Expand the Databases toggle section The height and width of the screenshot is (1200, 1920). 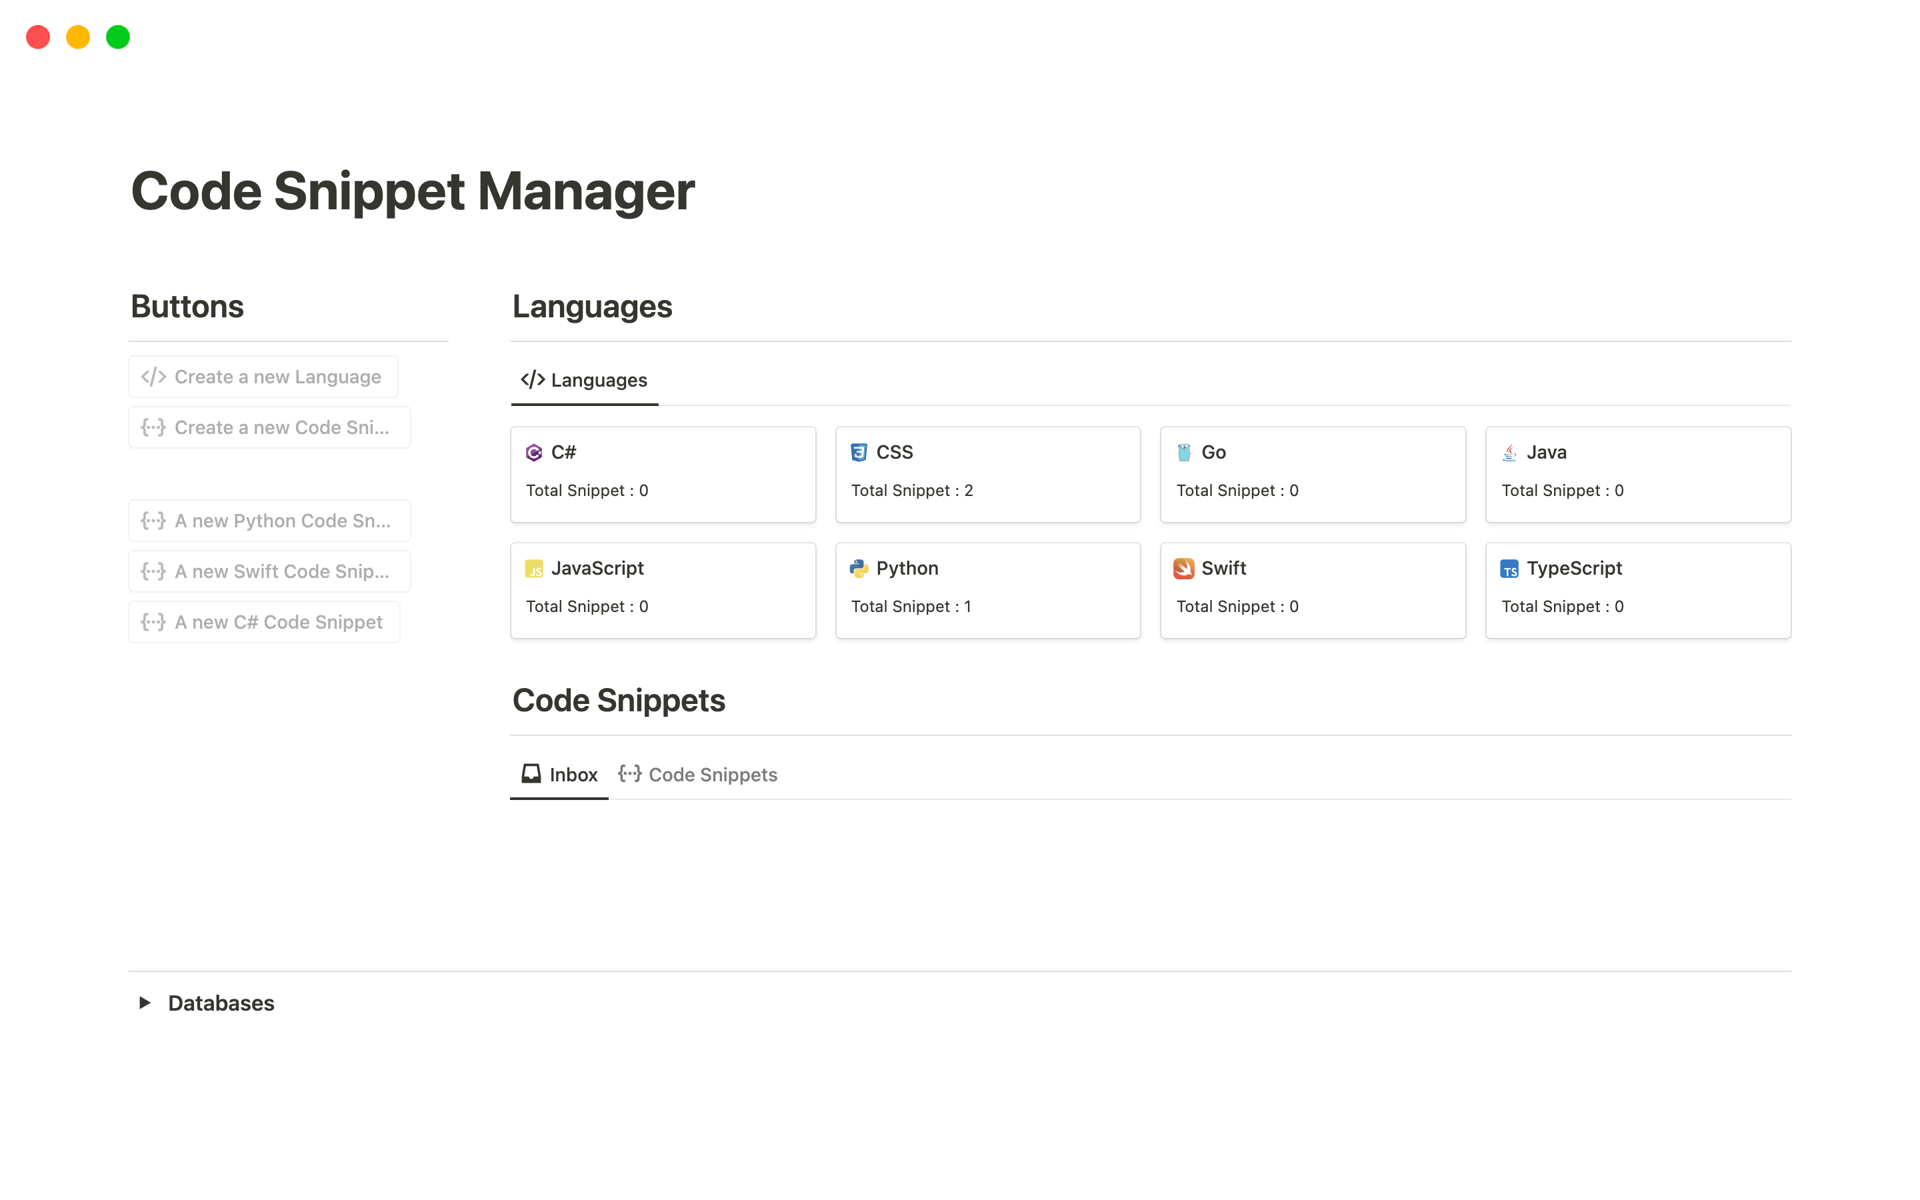click(x=145, y=1003)
